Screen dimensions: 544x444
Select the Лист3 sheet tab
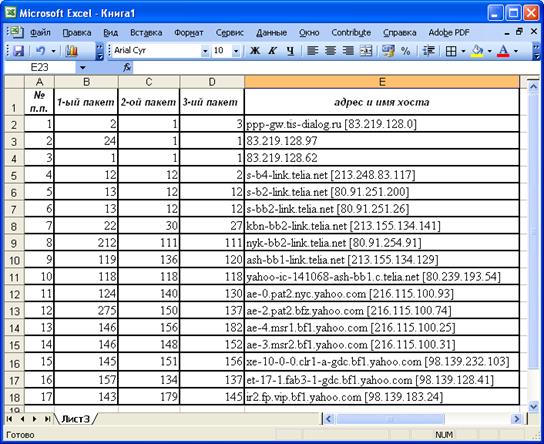[75, 419]
